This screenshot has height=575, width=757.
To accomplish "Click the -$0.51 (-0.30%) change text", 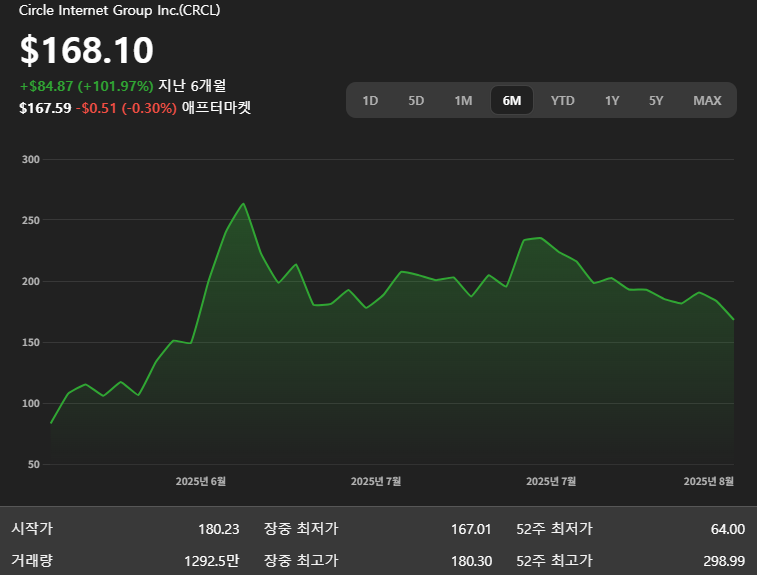I will (x=126, y=108).
